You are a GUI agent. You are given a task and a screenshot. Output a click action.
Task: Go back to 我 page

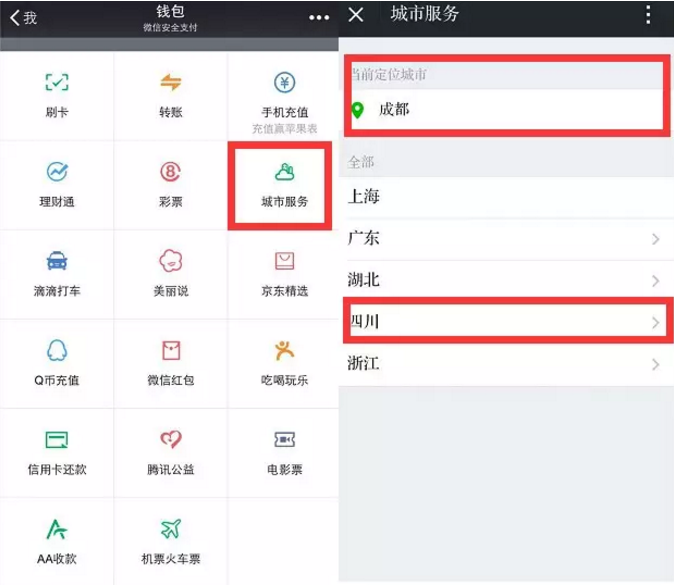click(x=24, y=18)
